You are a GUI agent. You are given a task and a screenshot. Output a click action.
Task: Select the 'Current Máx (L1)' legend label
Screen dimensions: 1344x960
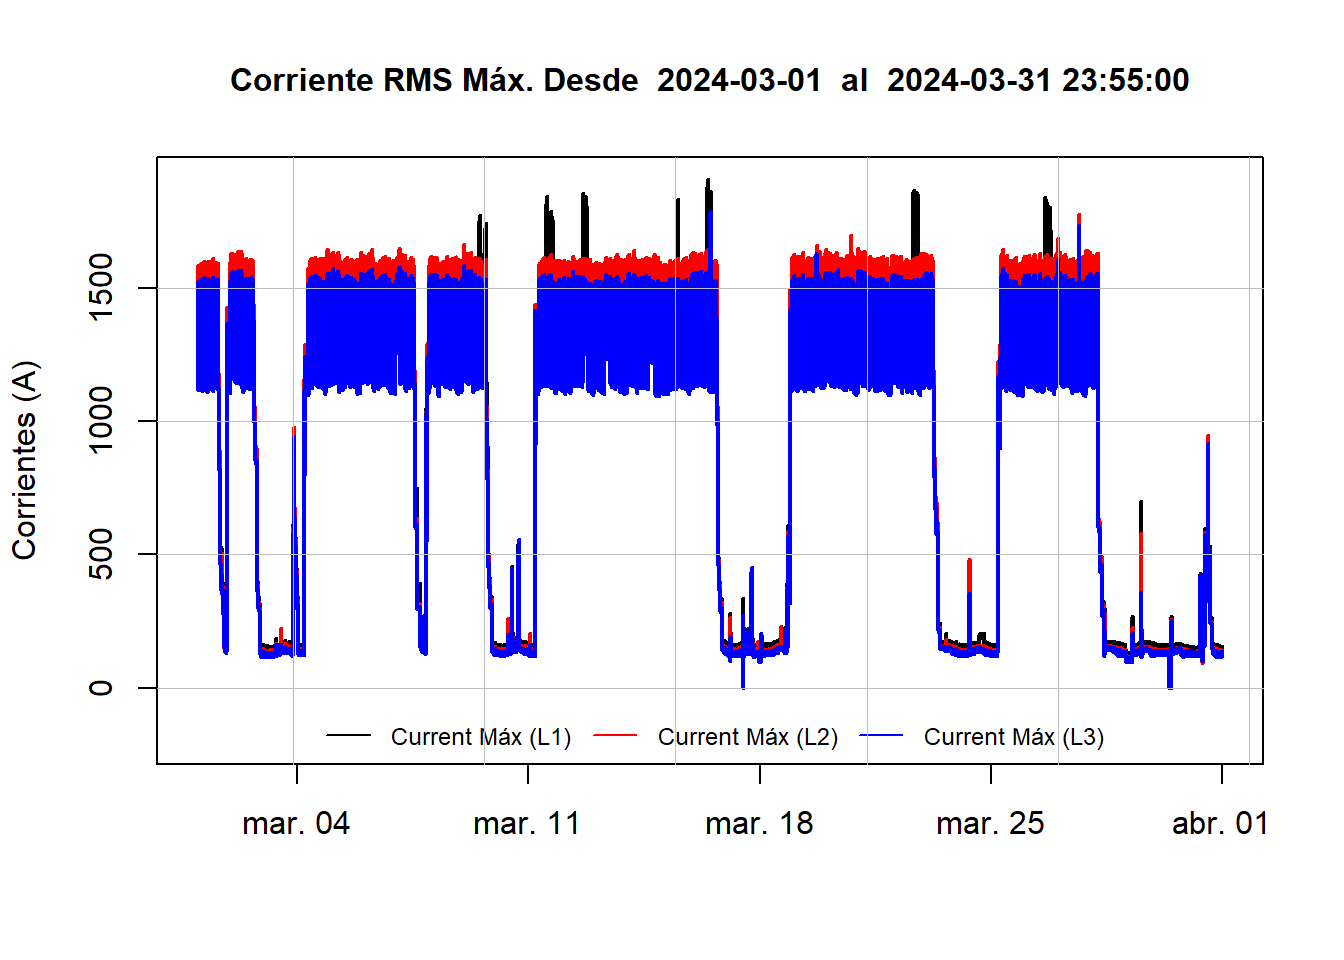(481, 737)
